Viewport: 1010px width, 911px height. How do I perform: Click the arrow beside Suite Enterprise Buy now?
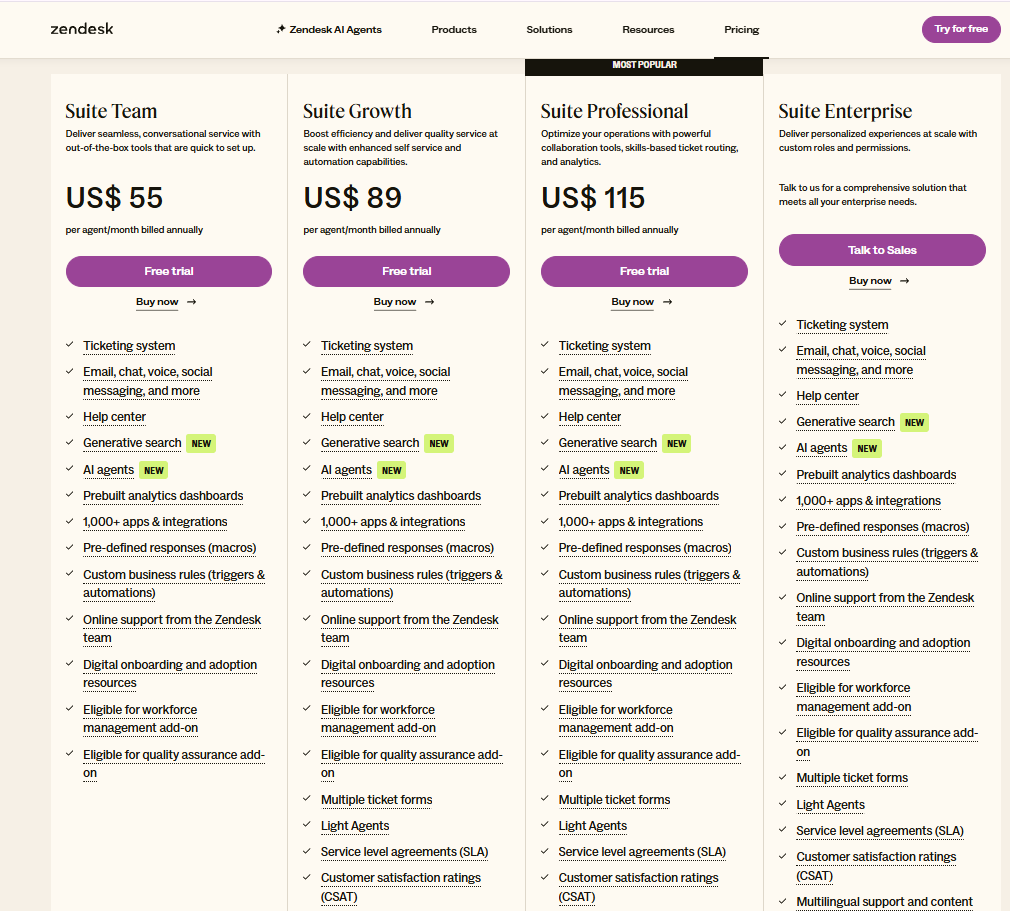click(x=904, y=281)
